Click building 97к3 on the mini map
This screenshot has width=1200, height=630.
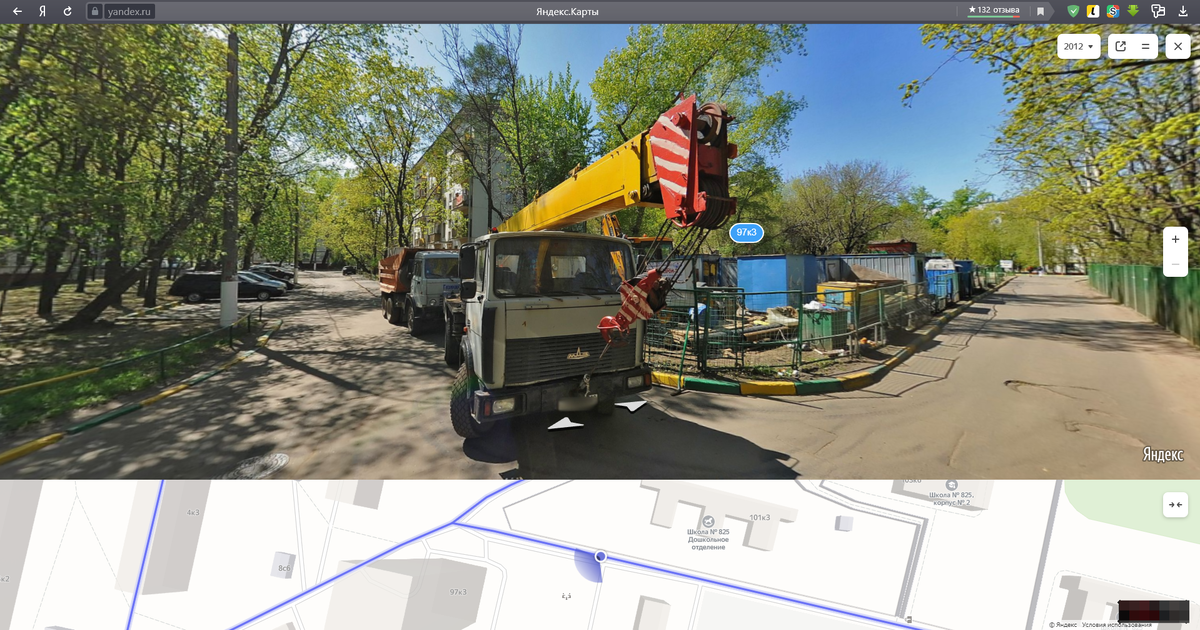pos(458,592)
